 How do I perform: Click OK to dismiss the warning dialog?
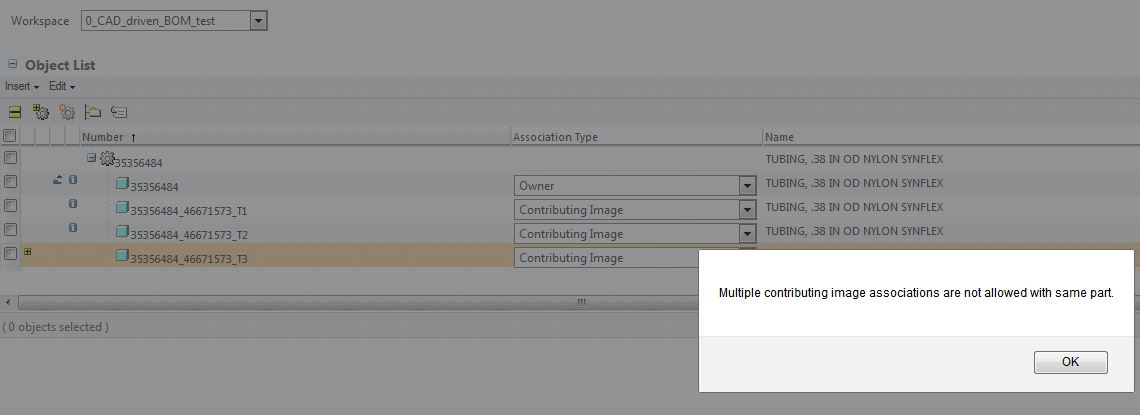coord(1070,362)
